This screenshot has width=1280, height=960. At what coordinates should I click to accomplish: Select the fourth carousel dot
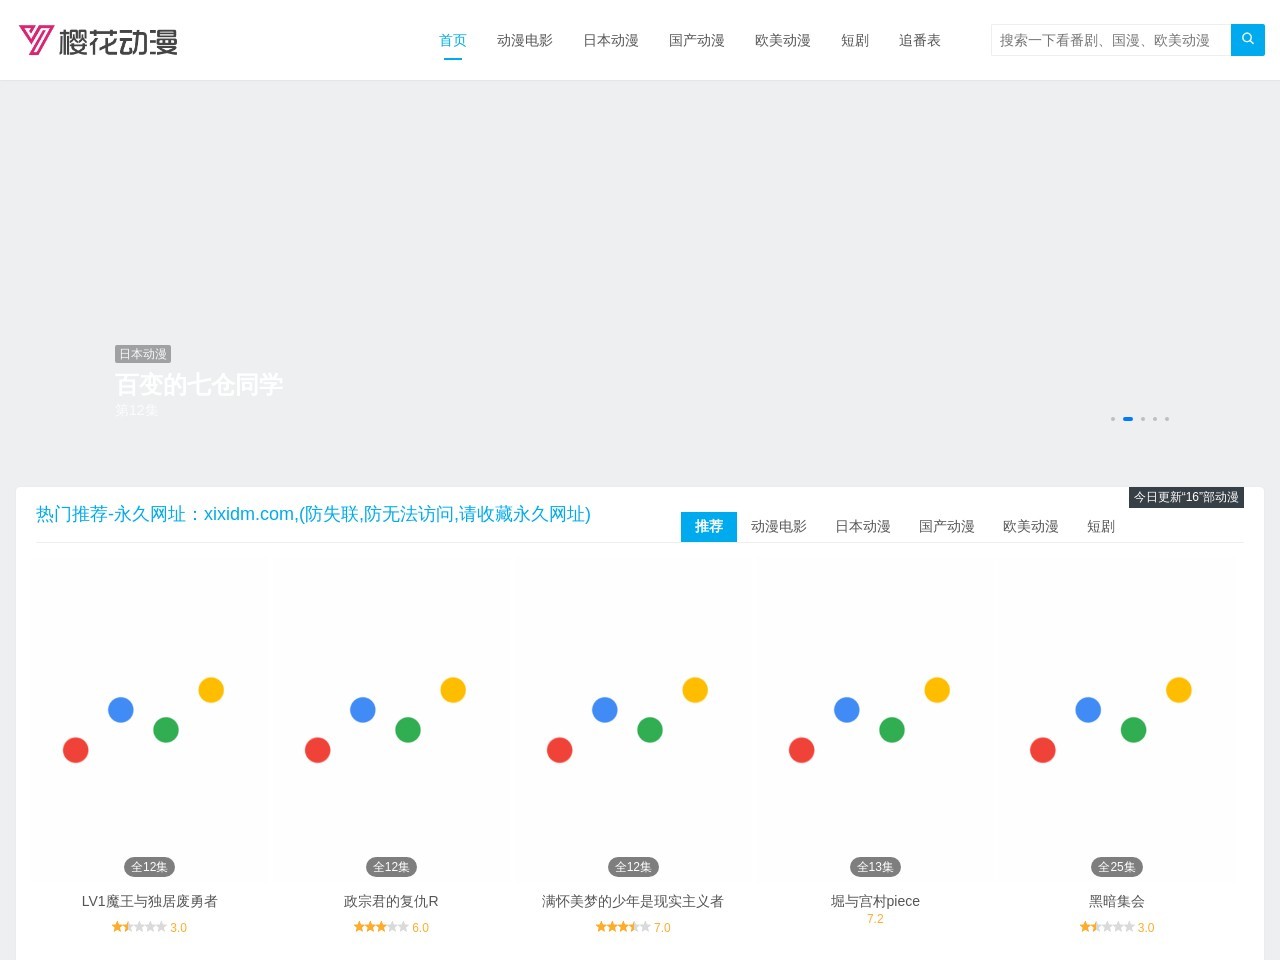click(x=1155, y=419)
